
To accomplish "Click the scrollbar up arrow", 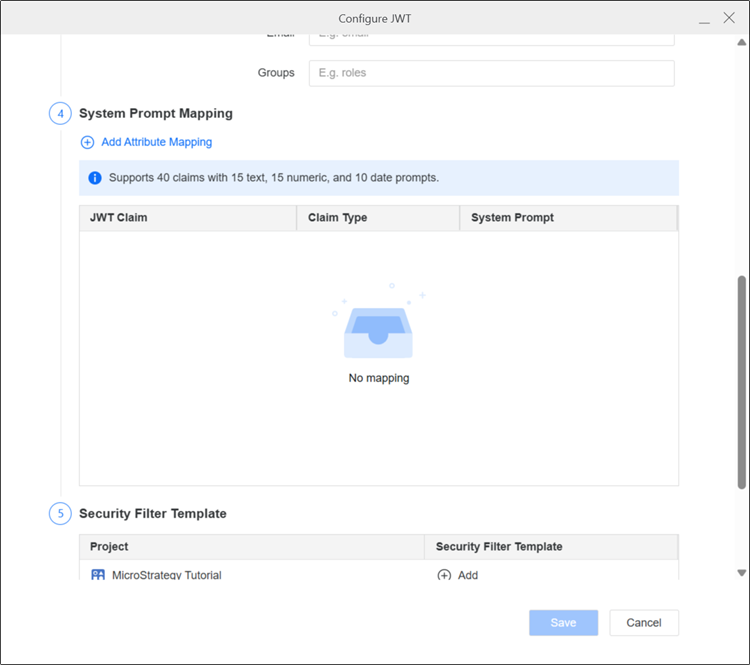I will pyautogui.click(x=741, y=44).
